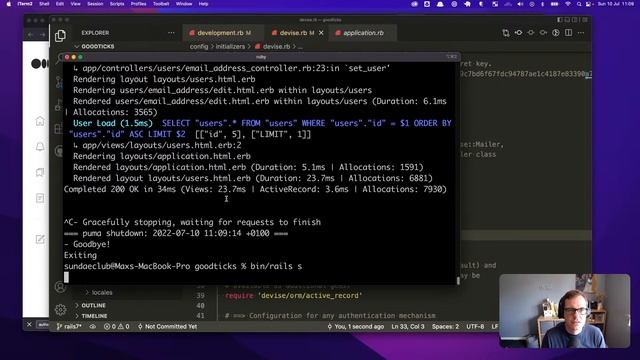Viewport: 640px width, 360px height.
Task: Open the file timeline clock icon in editor toolbar
Action: [x=556, y=33]
